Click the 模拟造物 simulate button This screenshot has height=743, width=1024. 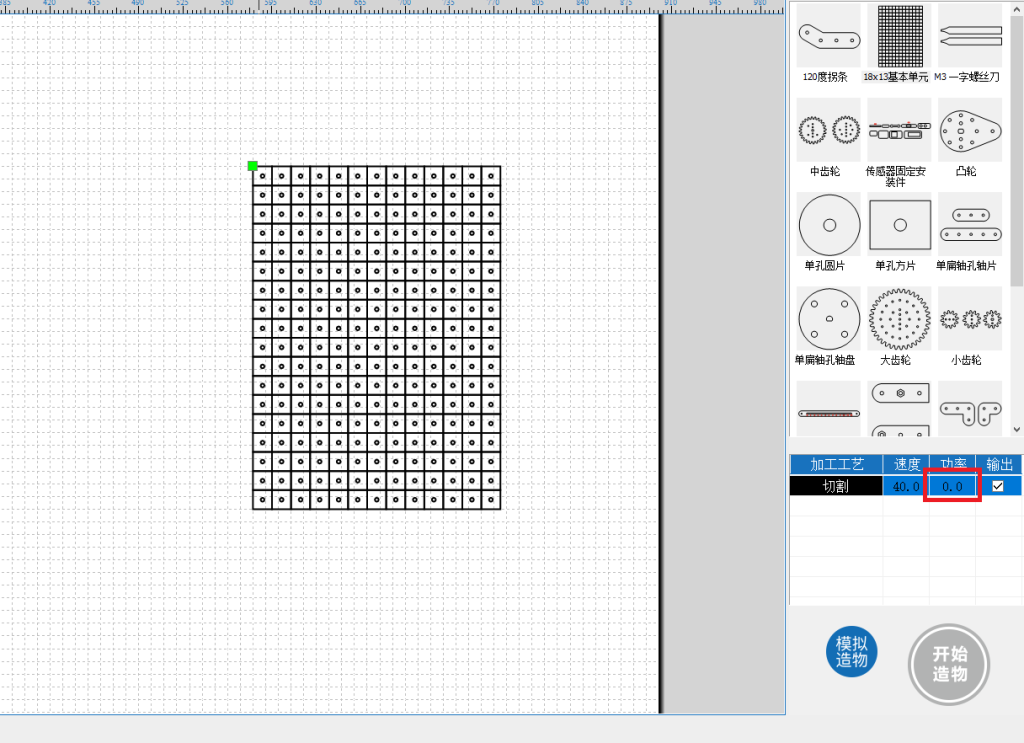coord(851,652)
